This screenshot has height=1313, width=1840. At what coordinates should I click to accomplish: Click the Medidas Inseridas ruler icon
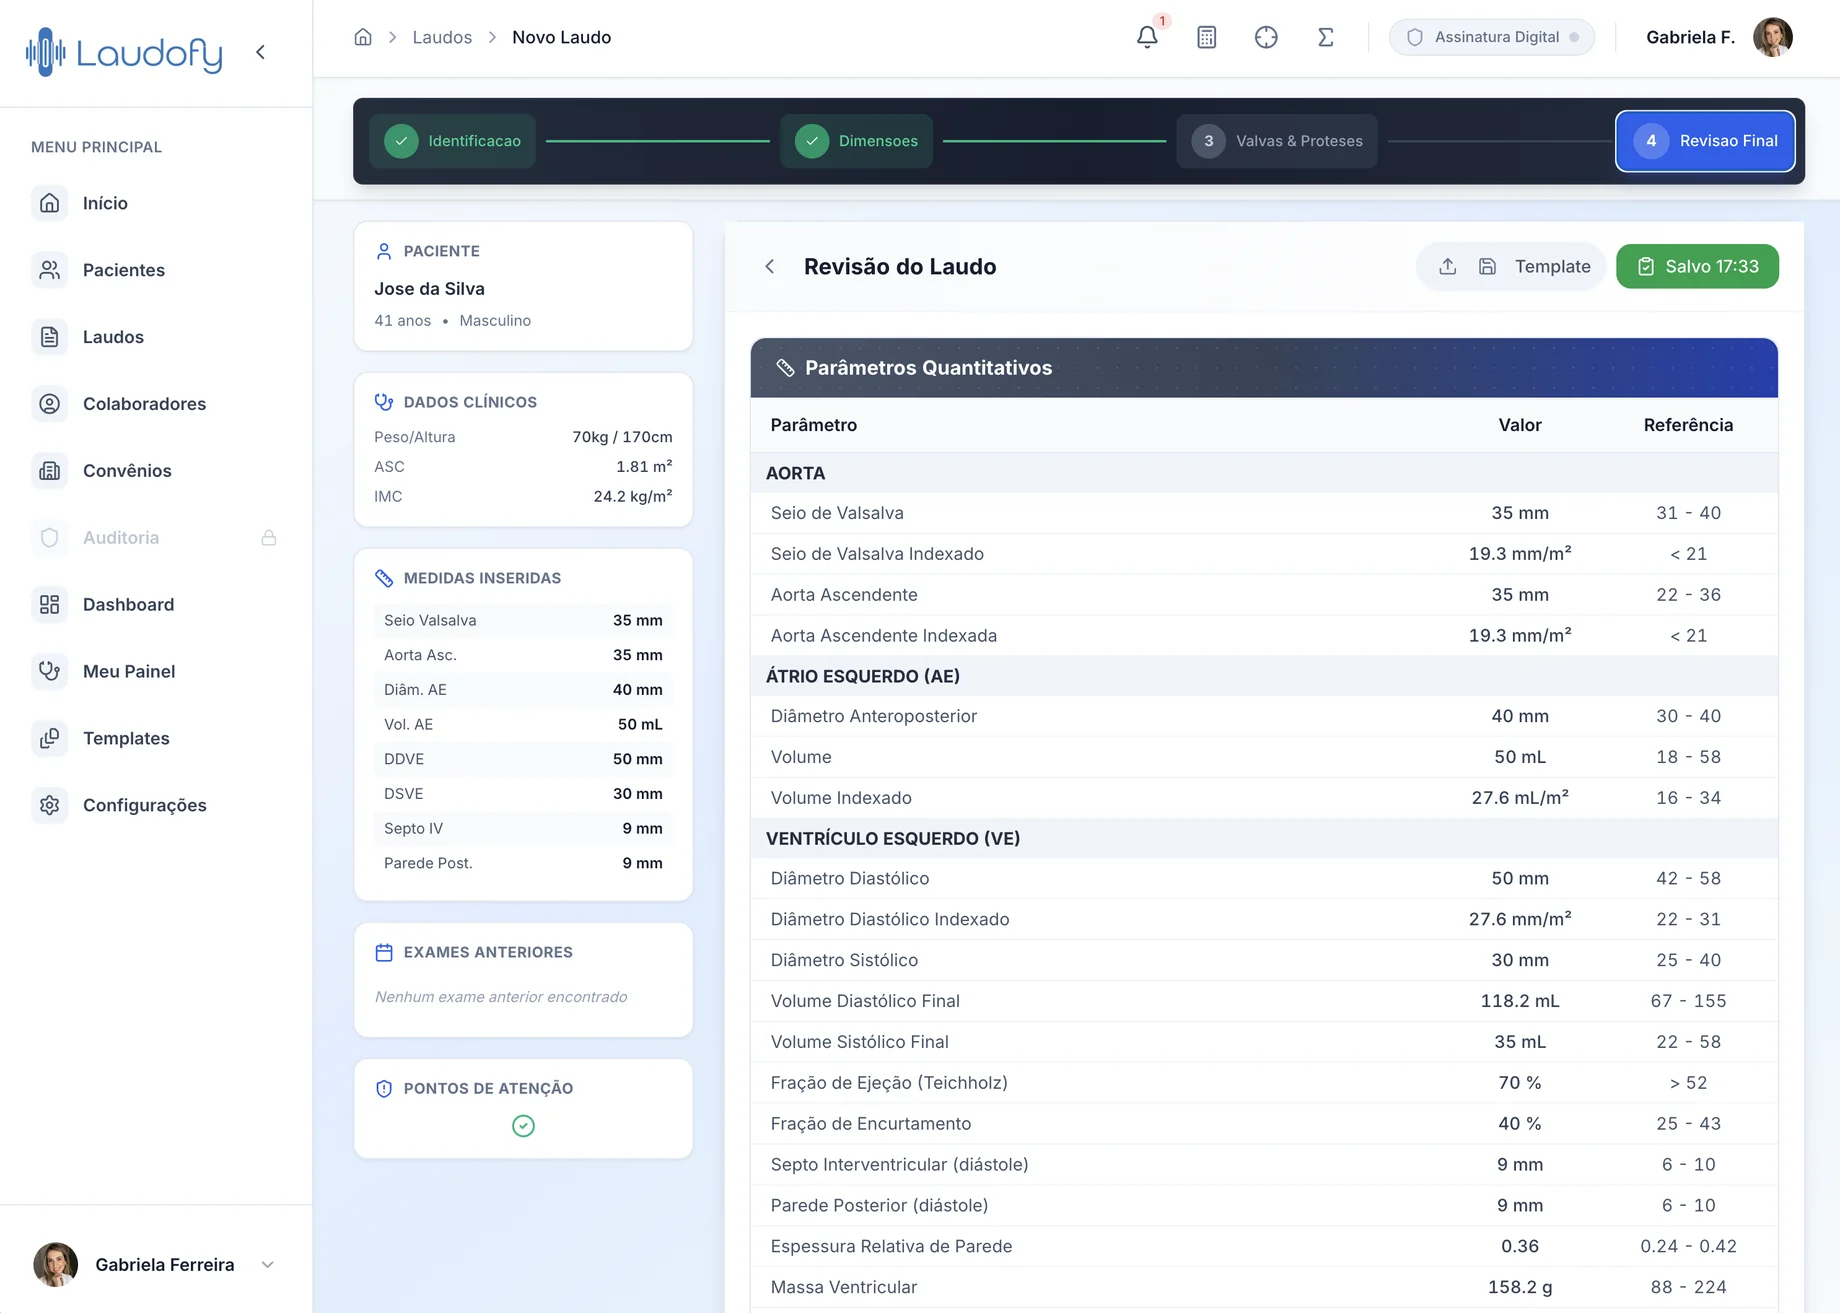click(384, 578)
